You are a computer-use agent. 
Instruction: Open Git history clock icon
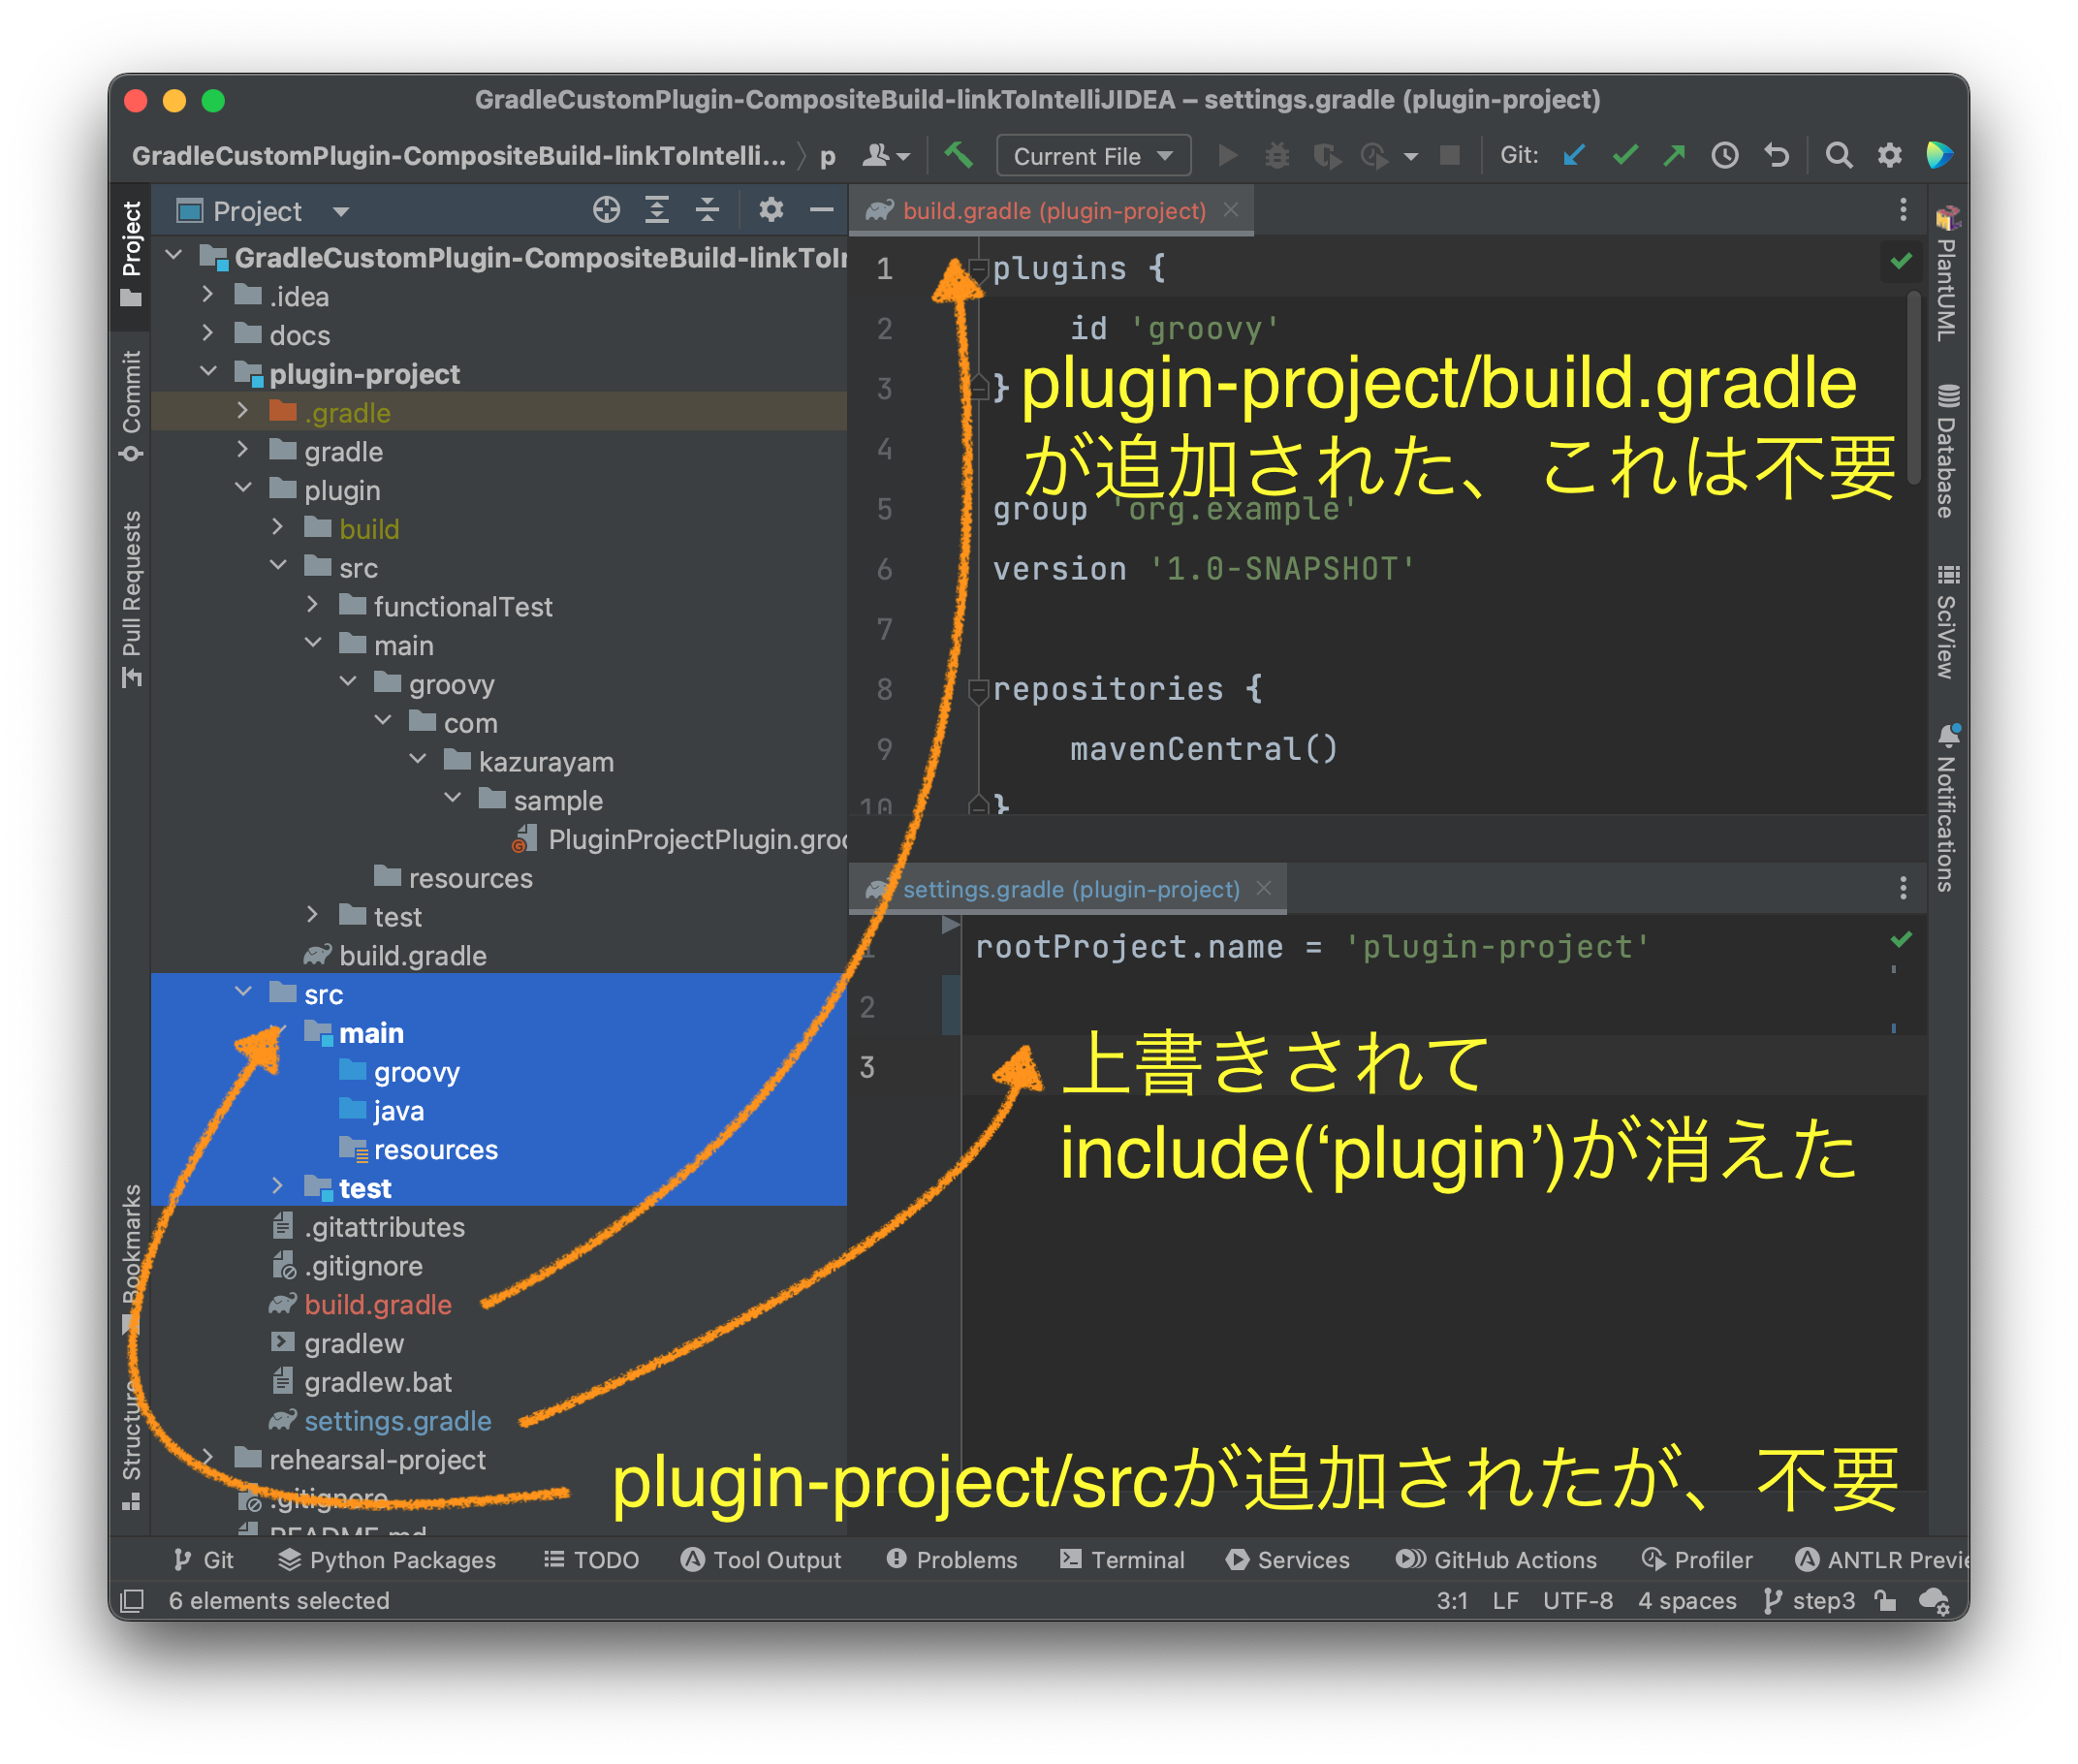tap(1725, 155)
